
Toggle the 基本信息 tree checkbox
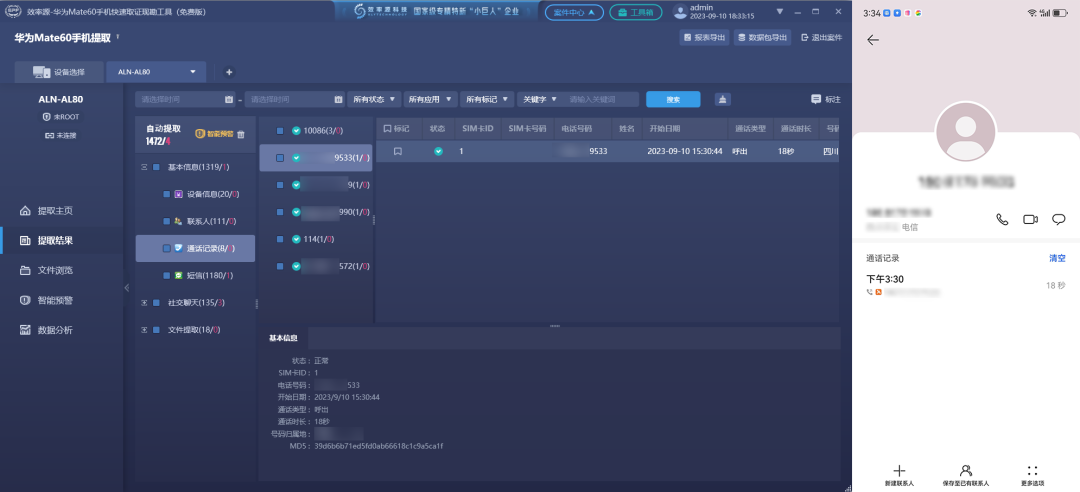coord(156,167)
